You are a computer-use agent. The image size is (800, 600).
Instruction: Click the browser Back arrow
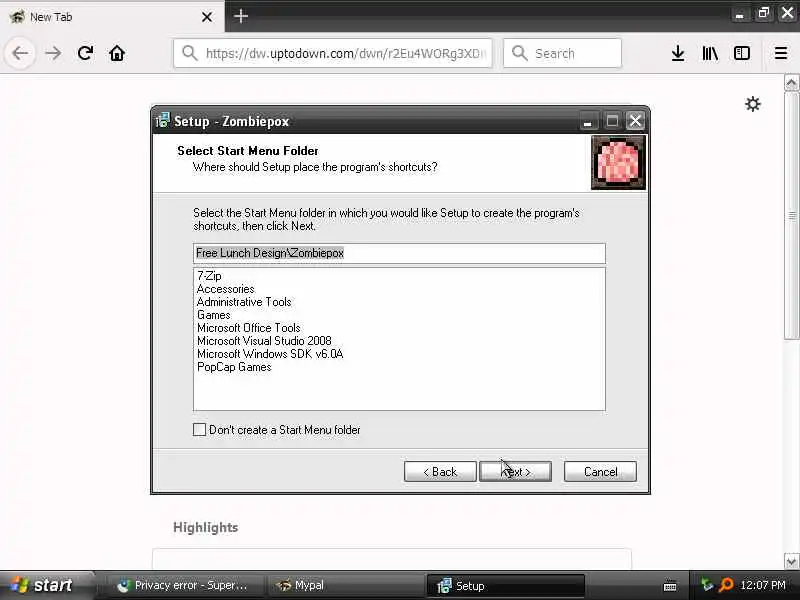(x=20, y=53)
